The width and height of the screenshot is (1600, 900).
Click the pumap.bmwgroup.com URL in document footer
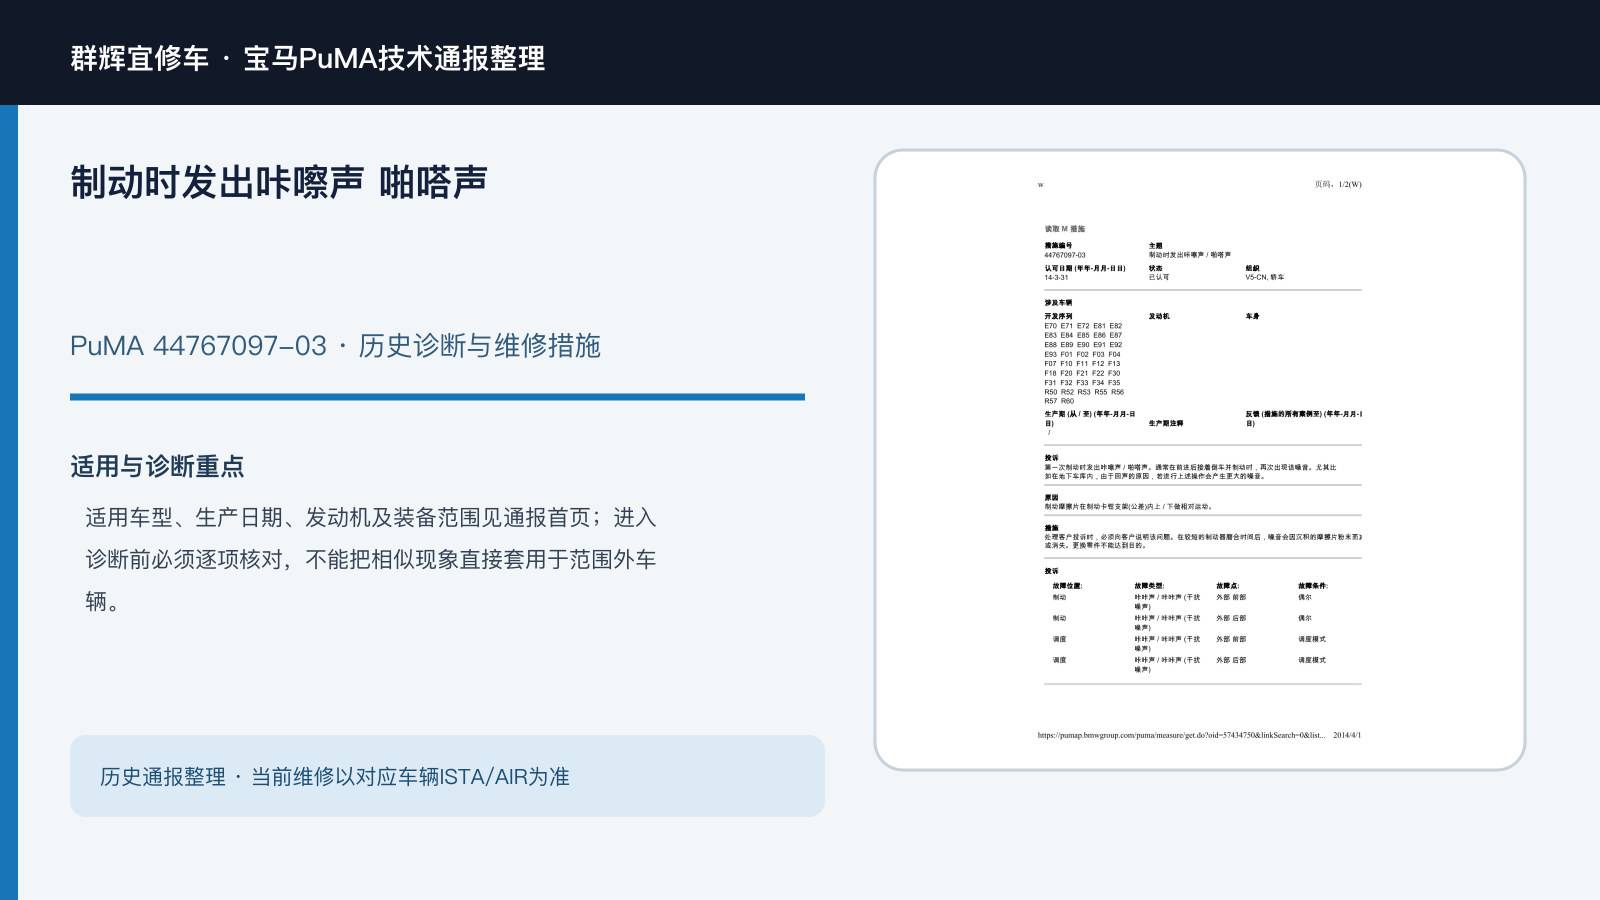click(x=1181, y=735)
